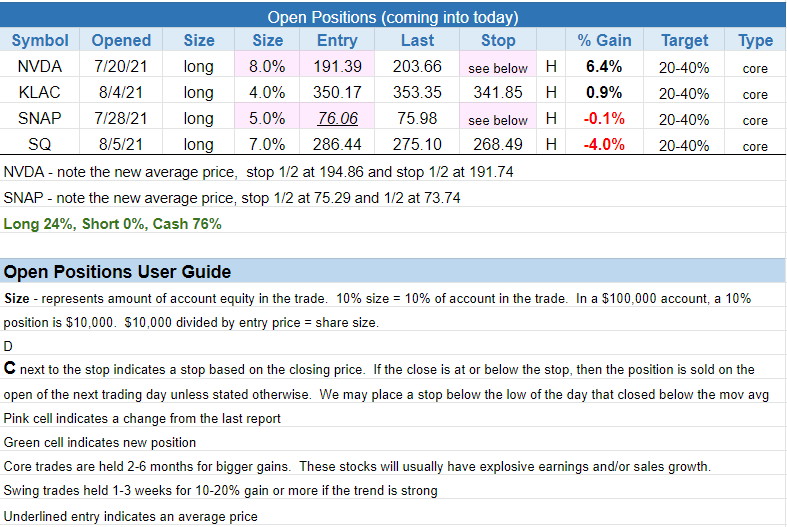The width and height of the screenshot is (787, 527).
Task: Select the 'Core trades are held 2-6 months' line
Action: [x=357, y=467]
